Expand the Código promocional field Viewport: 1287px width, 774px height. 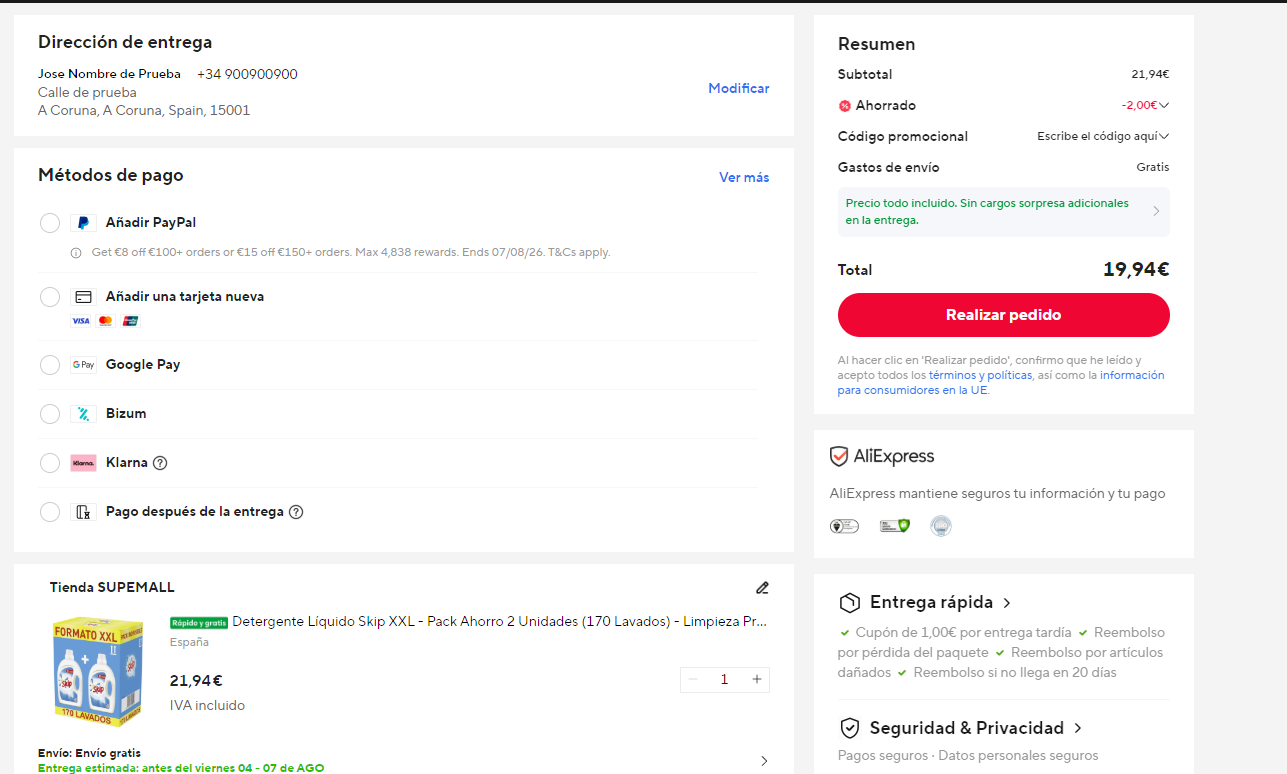point(1103,137)
